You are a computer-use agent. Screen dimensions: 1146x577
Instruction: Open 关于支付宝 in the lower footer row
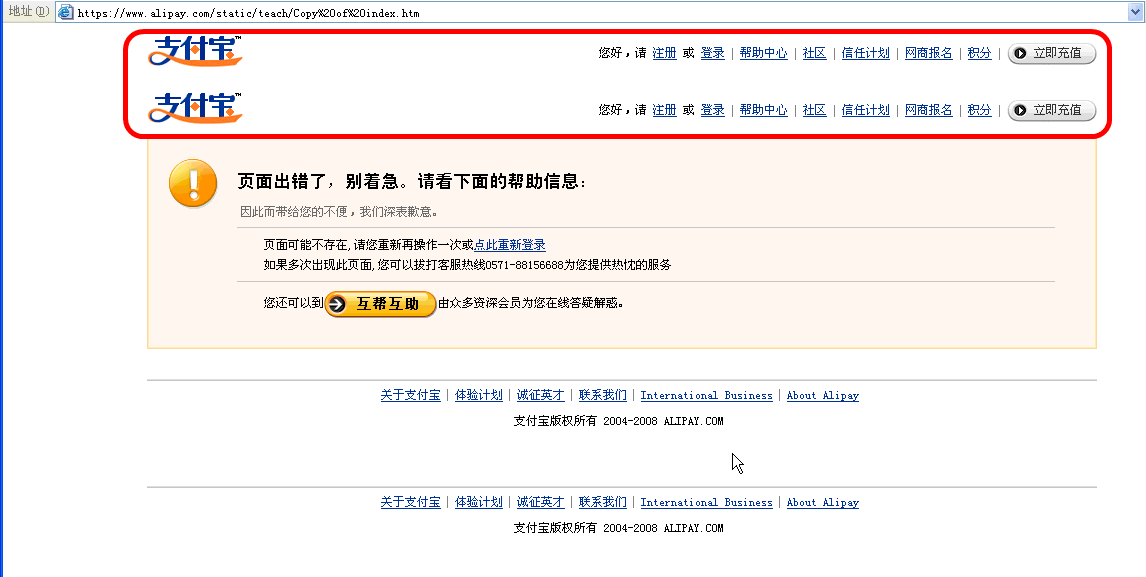click(411, 502)
